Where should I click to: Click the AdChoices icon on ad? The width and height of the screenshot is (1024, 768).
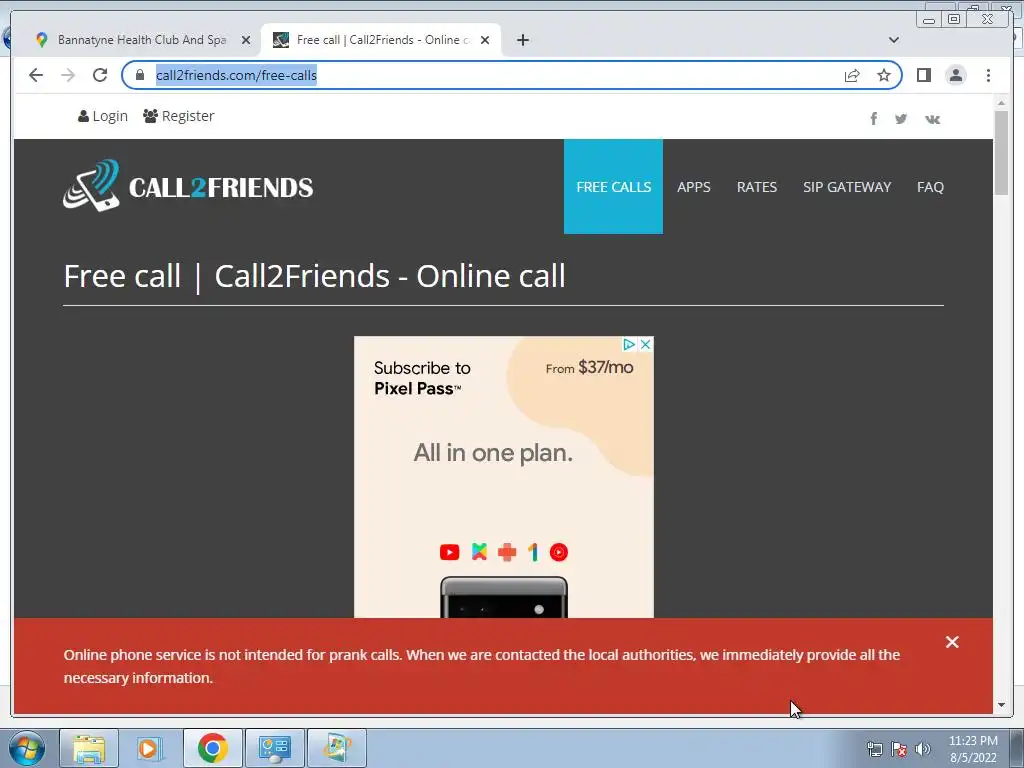tap(629, 344)
